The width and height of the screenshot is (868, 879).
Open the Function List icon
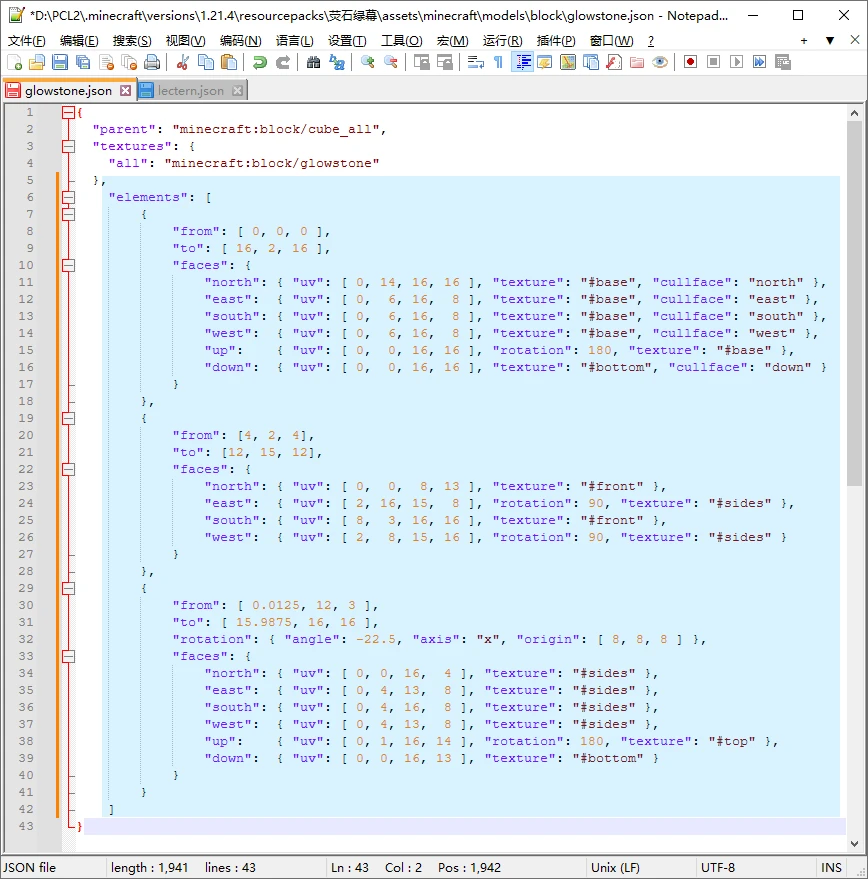[x=613, y=62]
